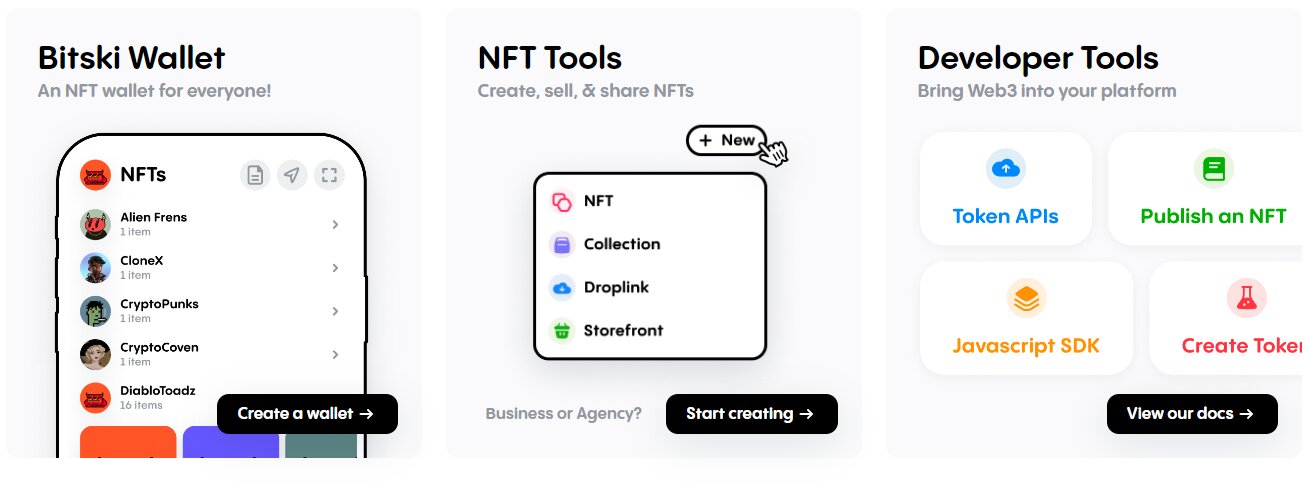Click the orange color tile in wallet
Screen dimensions: 1307x484
pyautogui.click(x=128, y=442)
